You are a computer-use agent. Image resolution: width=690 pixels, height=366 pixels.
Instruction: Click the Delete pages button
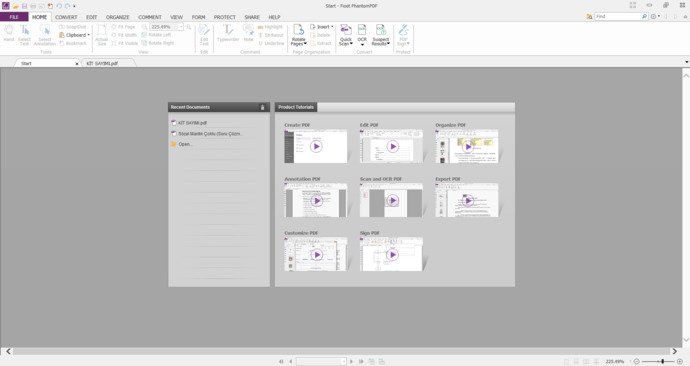[320, 35]
